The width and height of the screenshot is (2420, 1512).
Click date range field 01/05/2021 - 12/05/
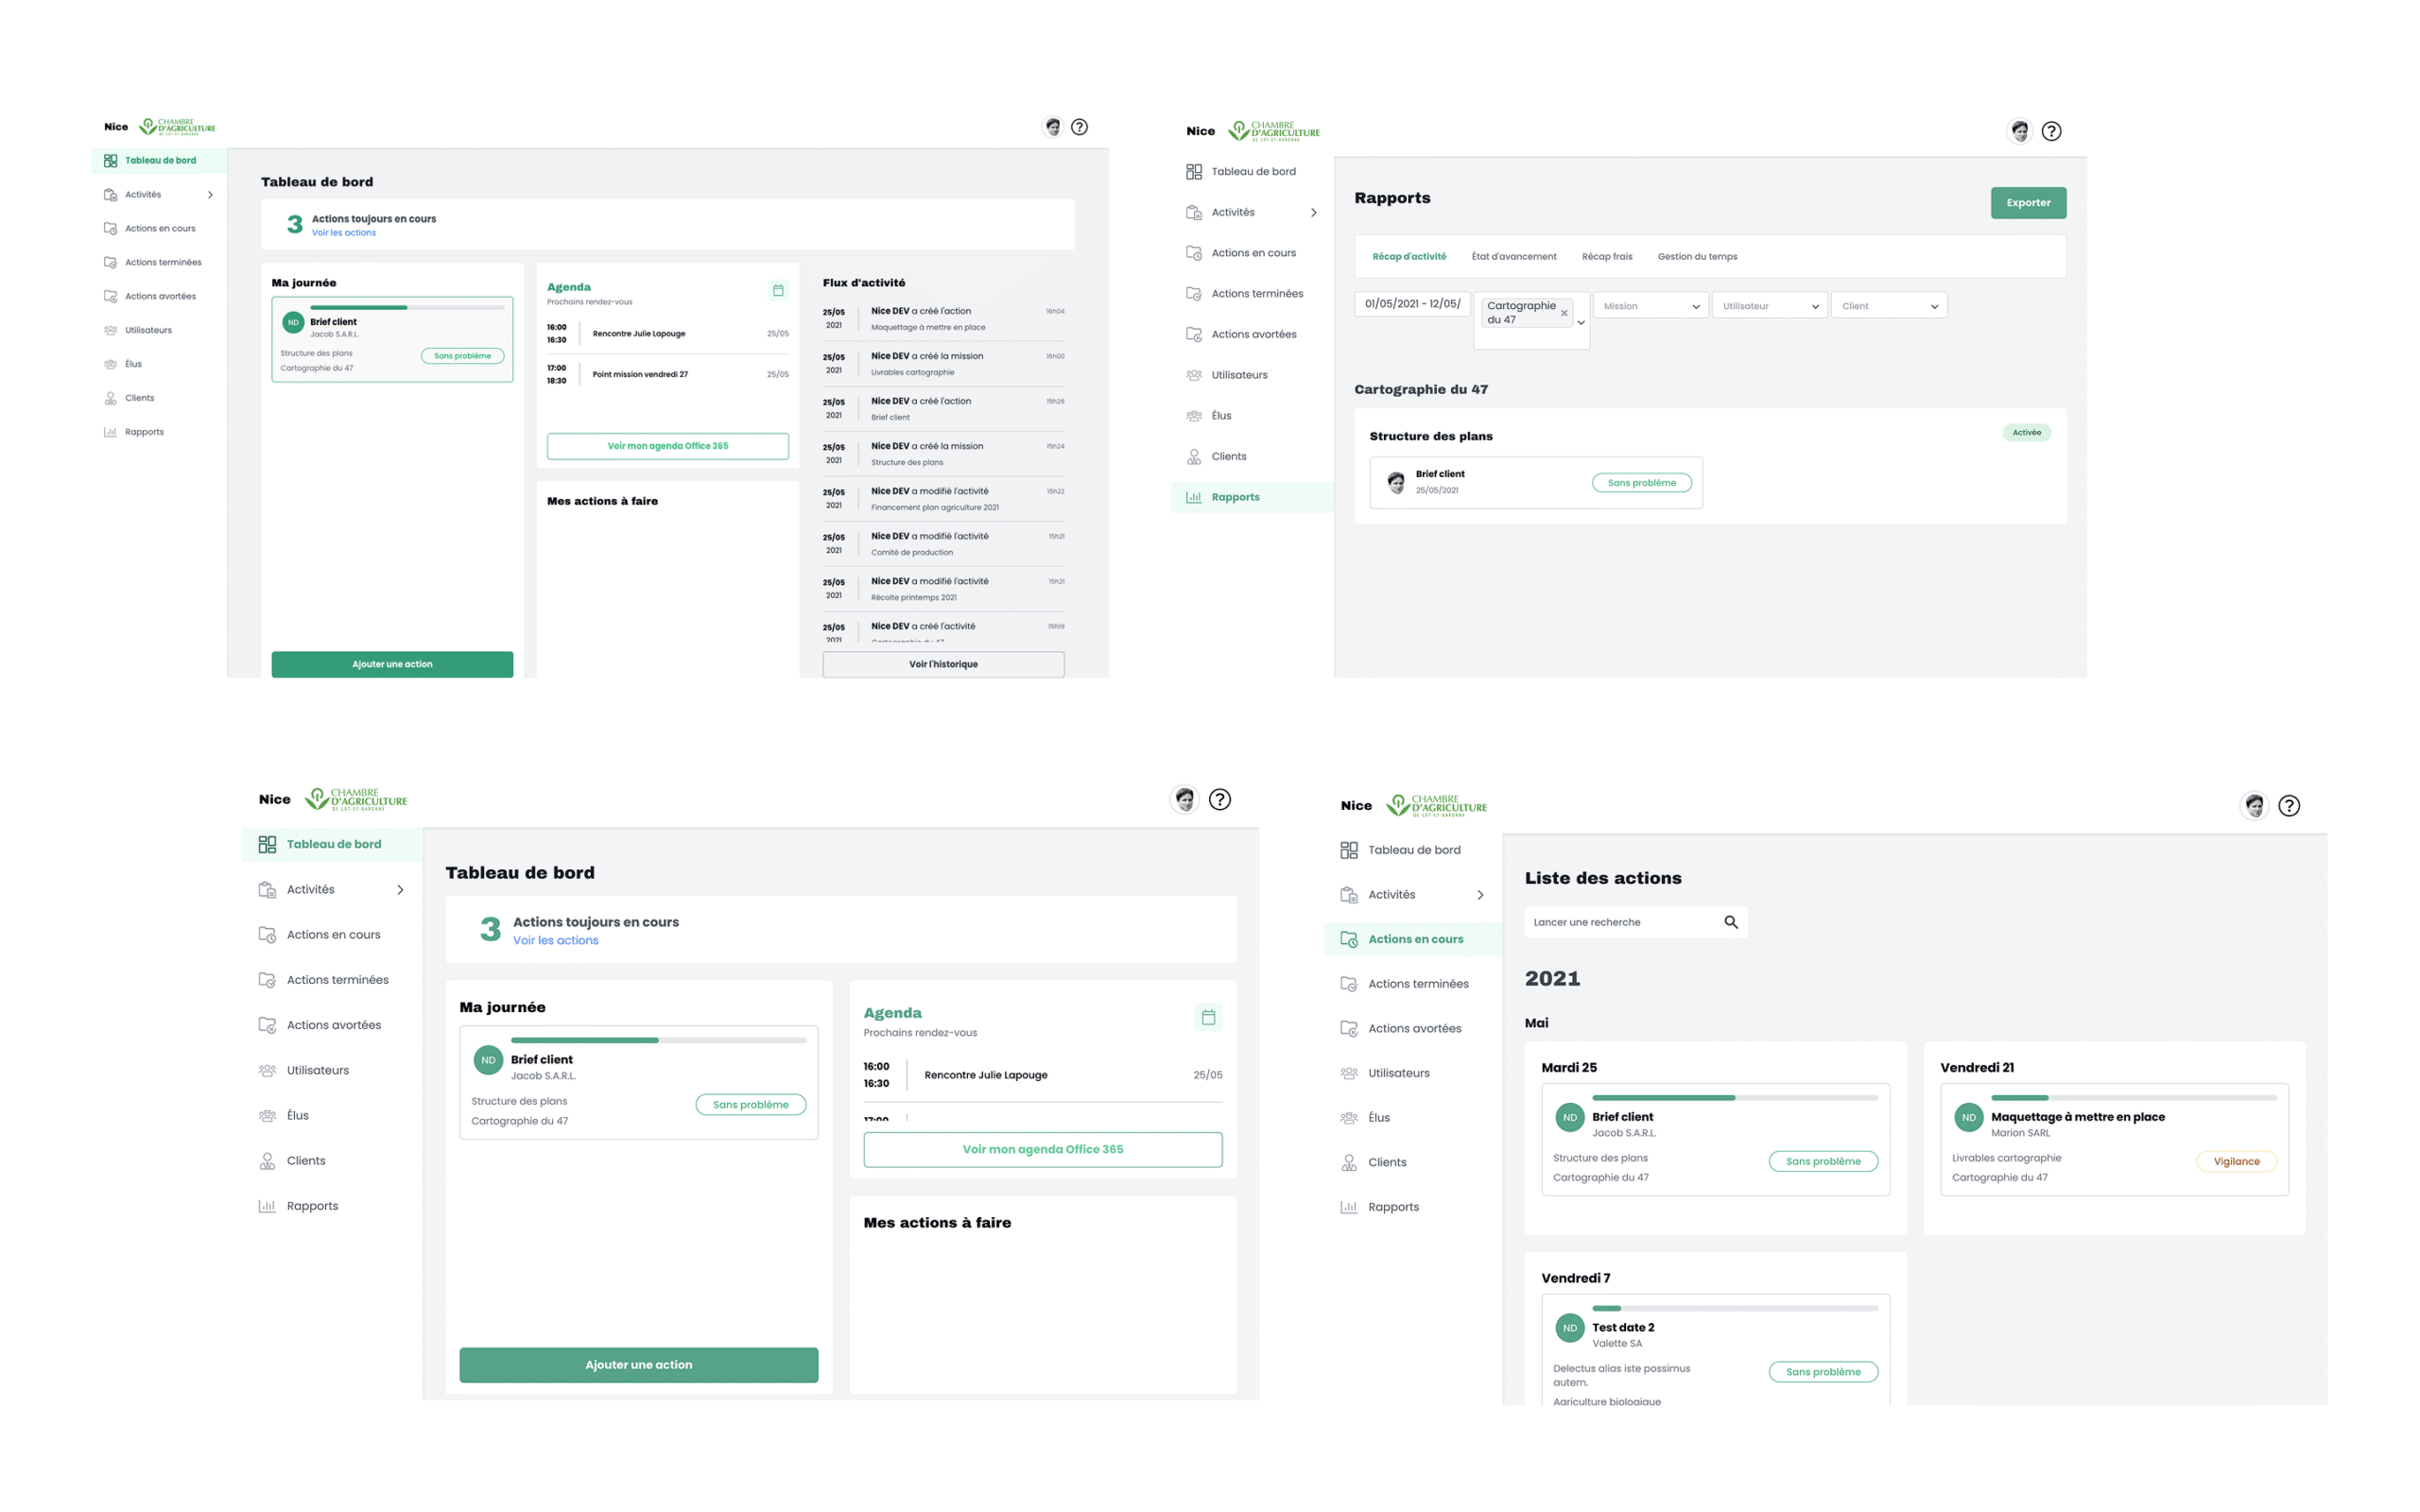tap(1412, 304)
